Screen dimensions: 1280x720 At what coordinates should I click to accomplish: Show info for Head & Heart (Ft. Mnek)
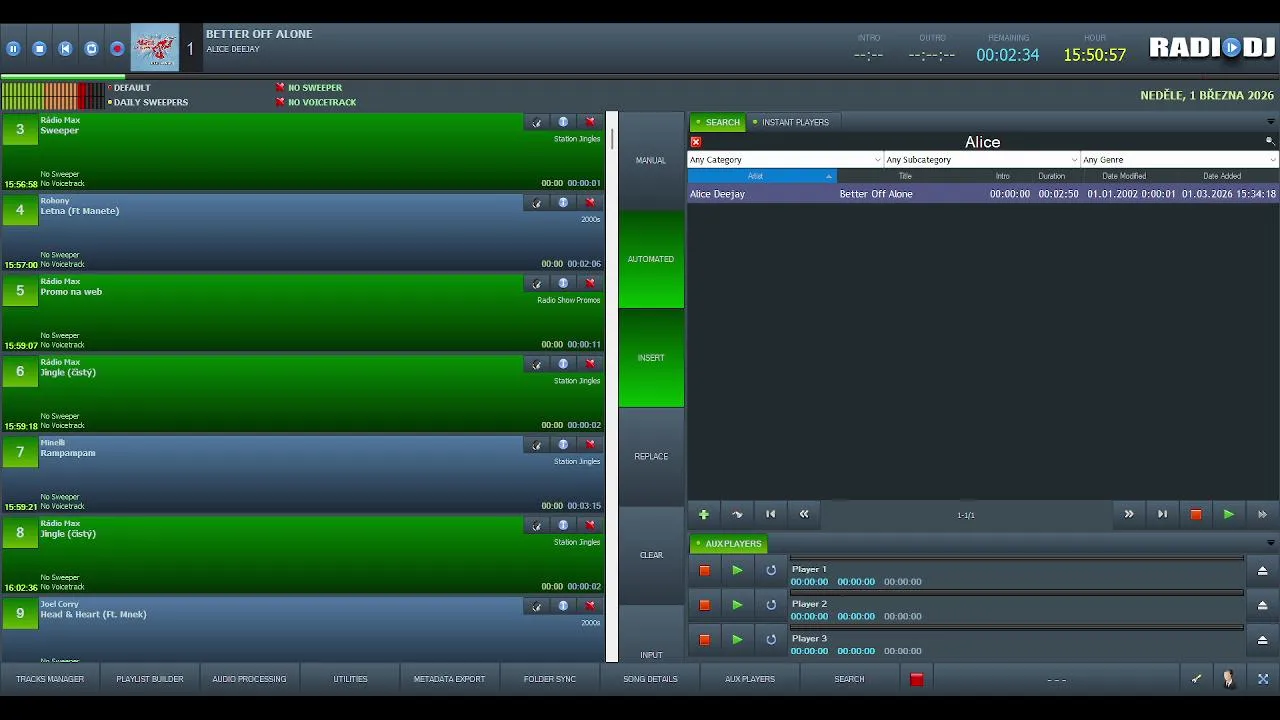[563, 606]
